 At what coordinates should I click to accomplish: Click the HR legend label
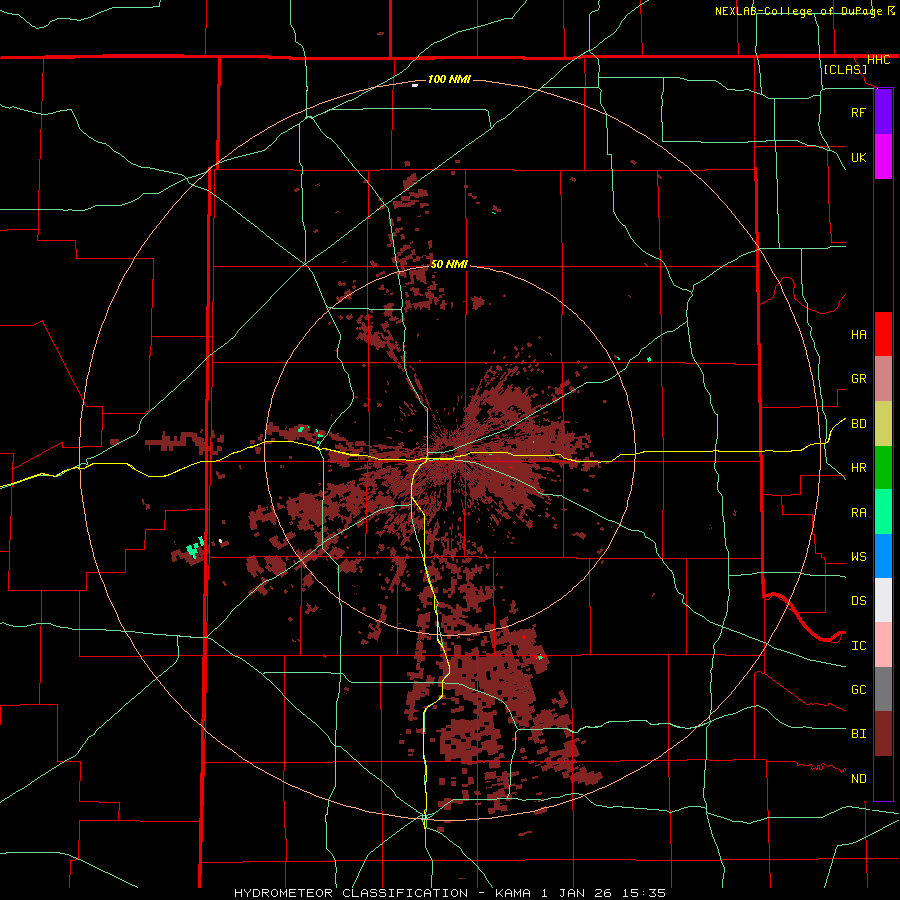coord(858,468)
